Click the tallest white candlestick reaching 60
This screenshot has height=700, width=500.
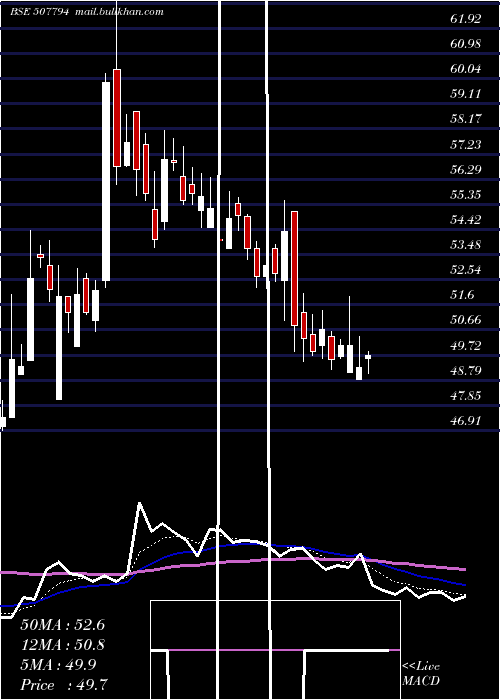[106, 181]
